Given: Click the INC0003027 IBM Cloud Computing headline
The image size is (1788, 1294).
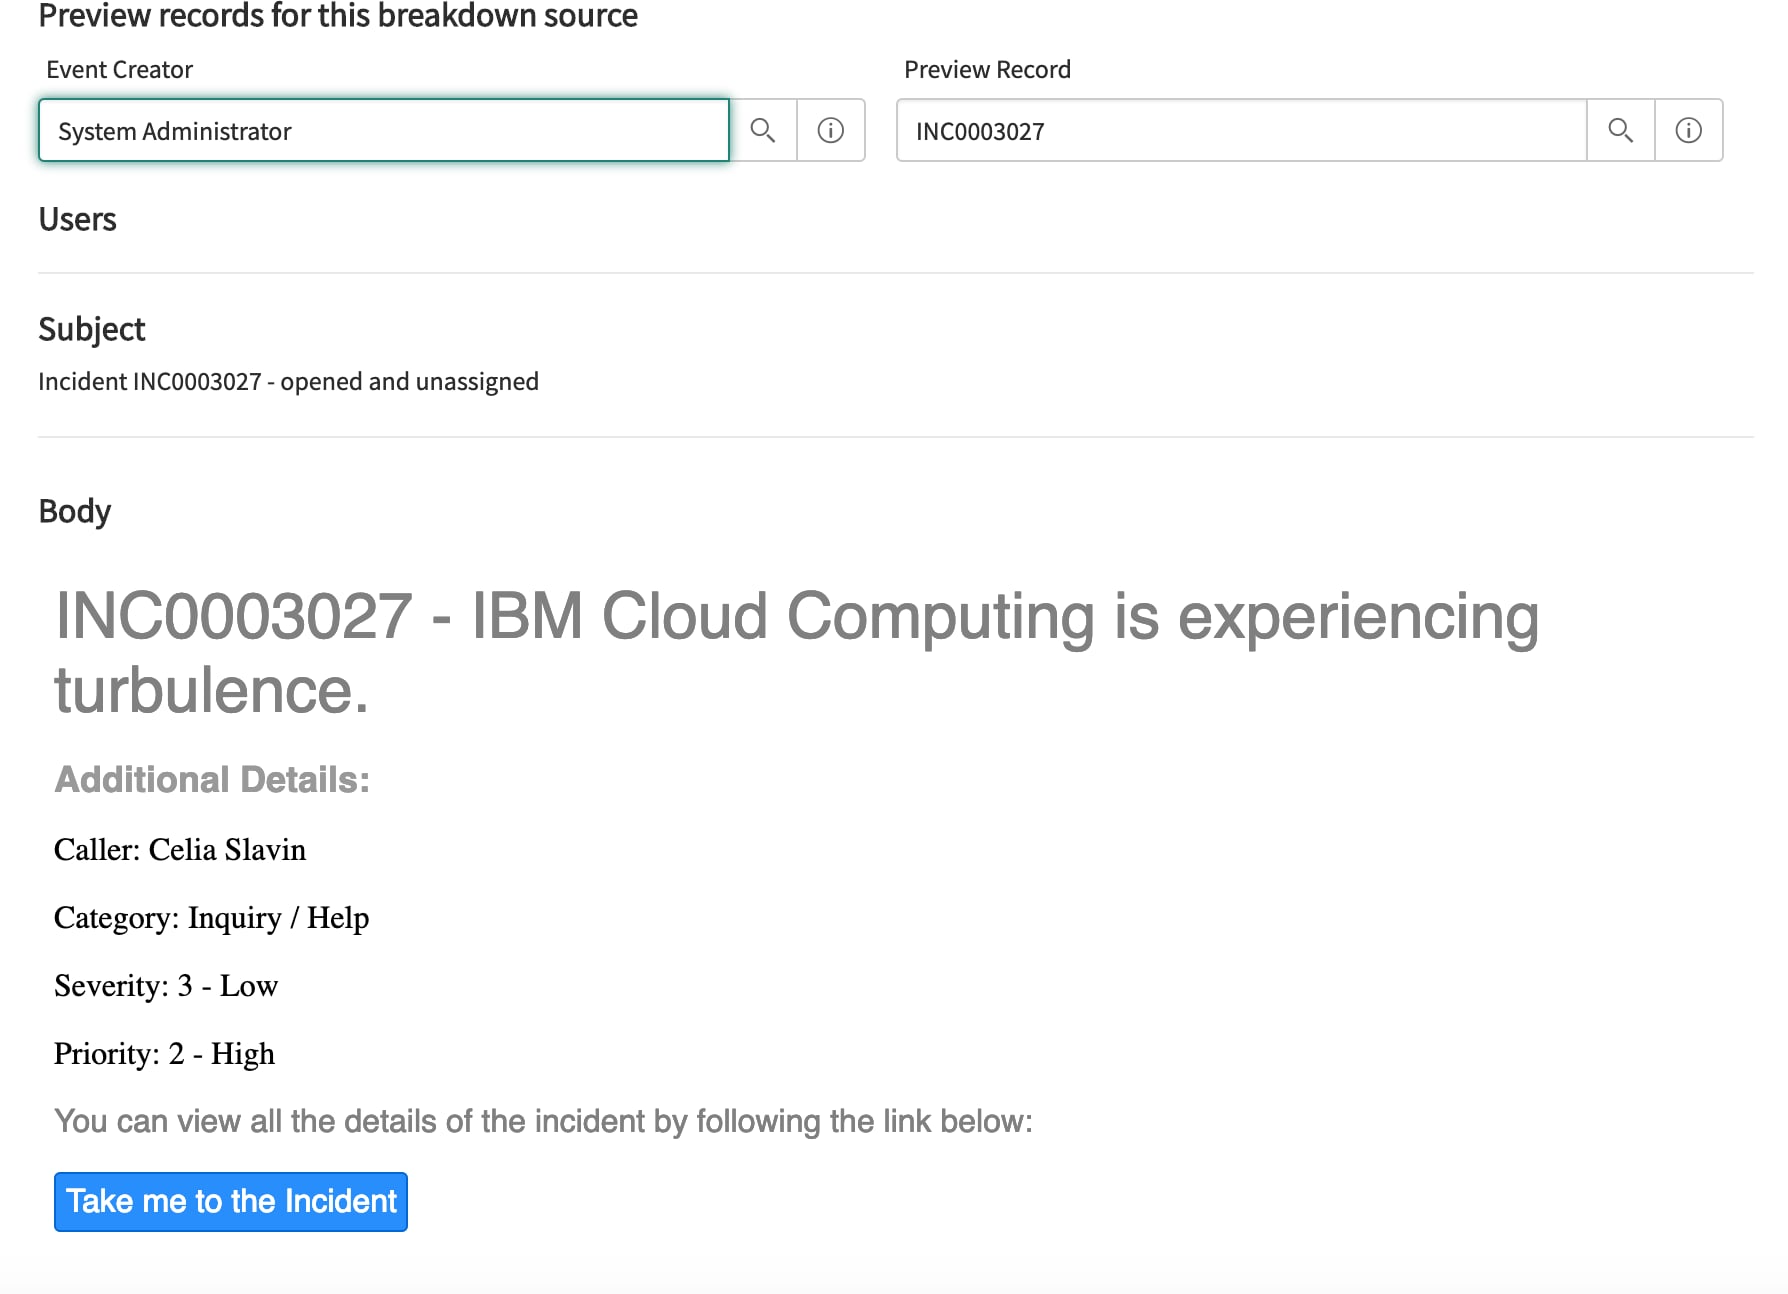Looking at the screenshot, I should tap(796, 652).
